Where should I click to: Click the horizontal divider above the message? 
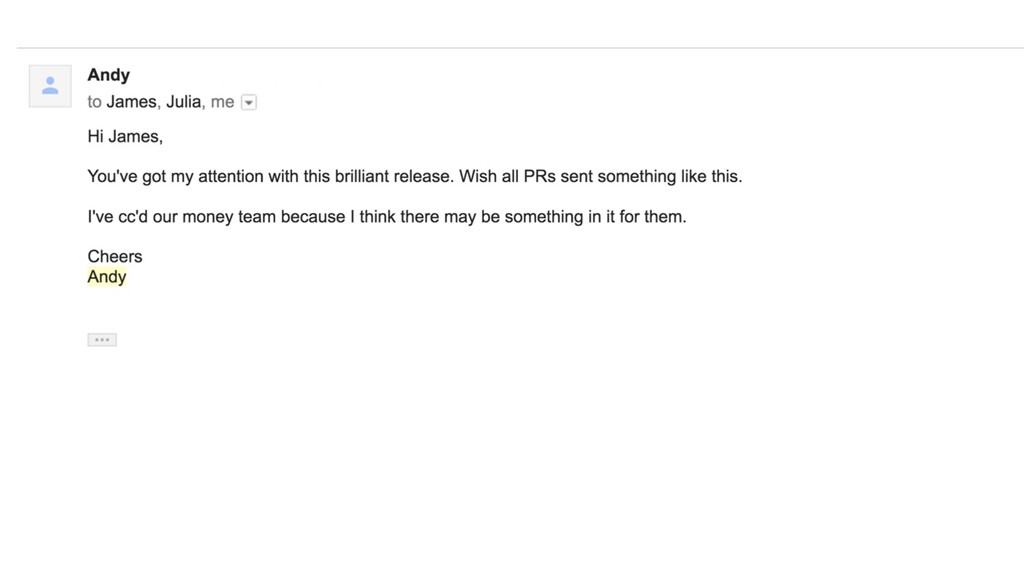(520, 48)
